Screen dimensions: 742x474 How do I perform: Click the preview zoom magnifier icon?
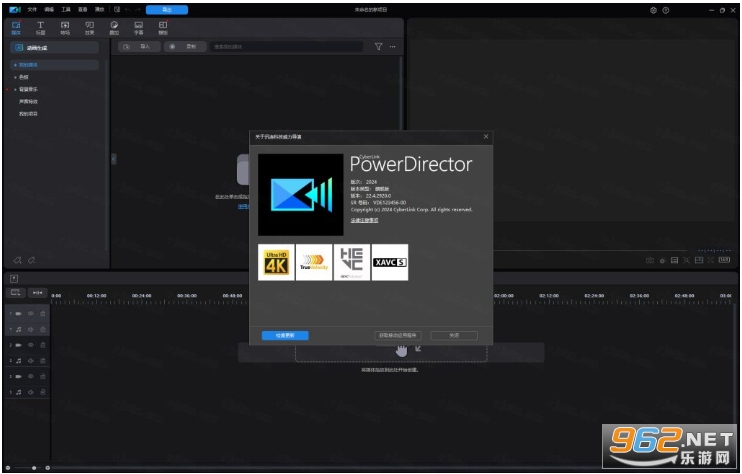687,260
